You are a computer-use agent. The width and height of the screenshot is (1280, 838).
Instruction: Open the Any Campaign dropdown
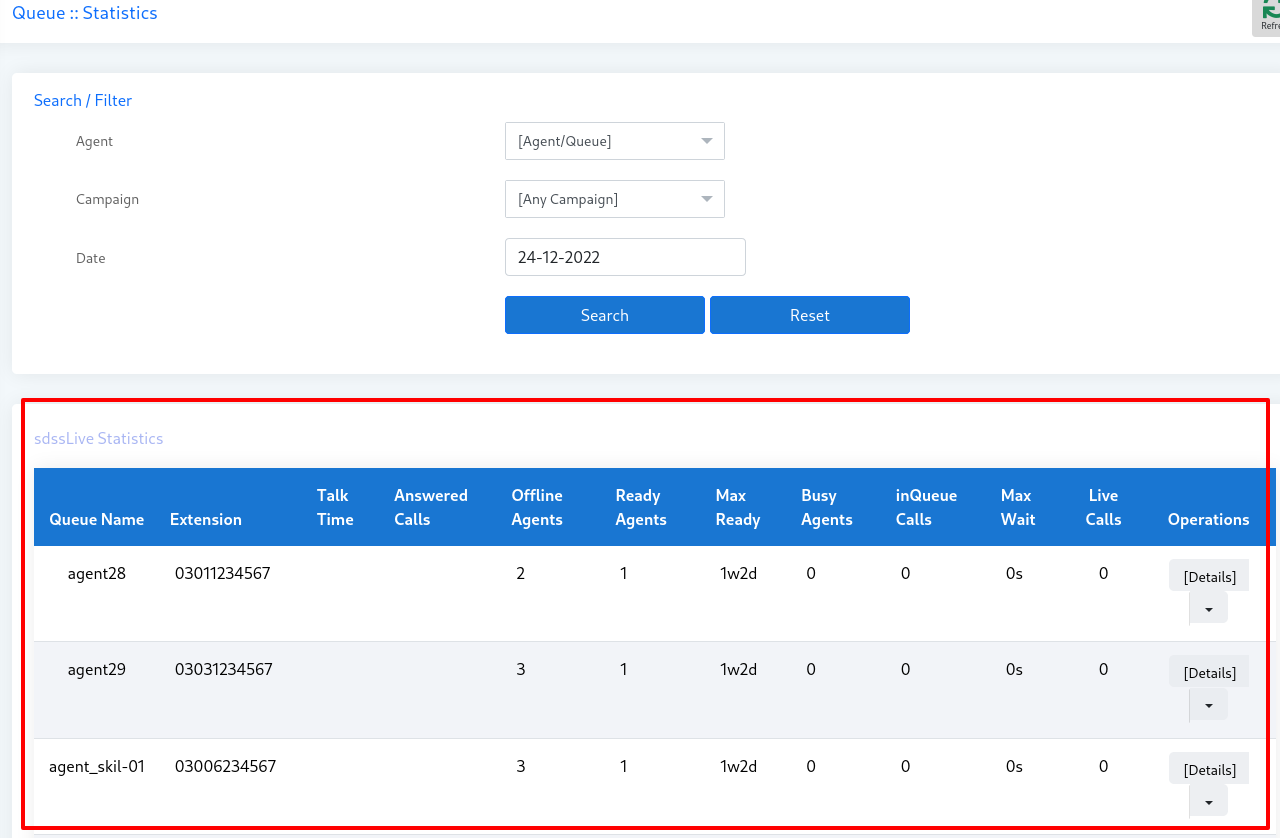614,199
